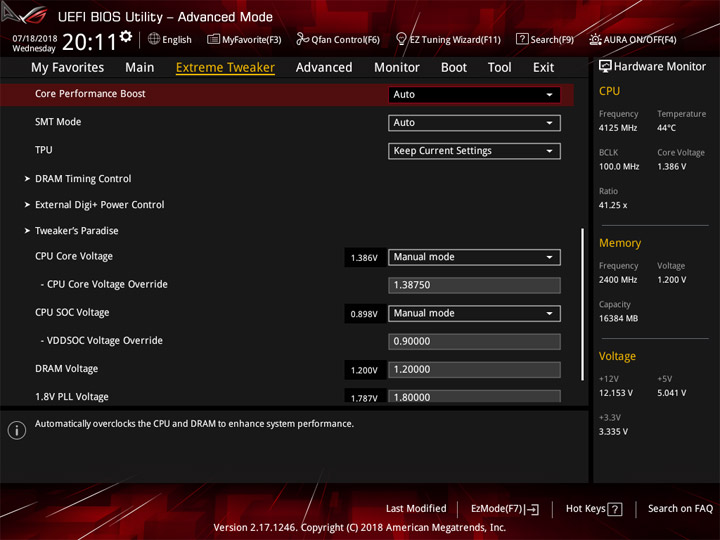
Task: Click the VDDSOC Voltage Override field
Action: click(474, 342)
